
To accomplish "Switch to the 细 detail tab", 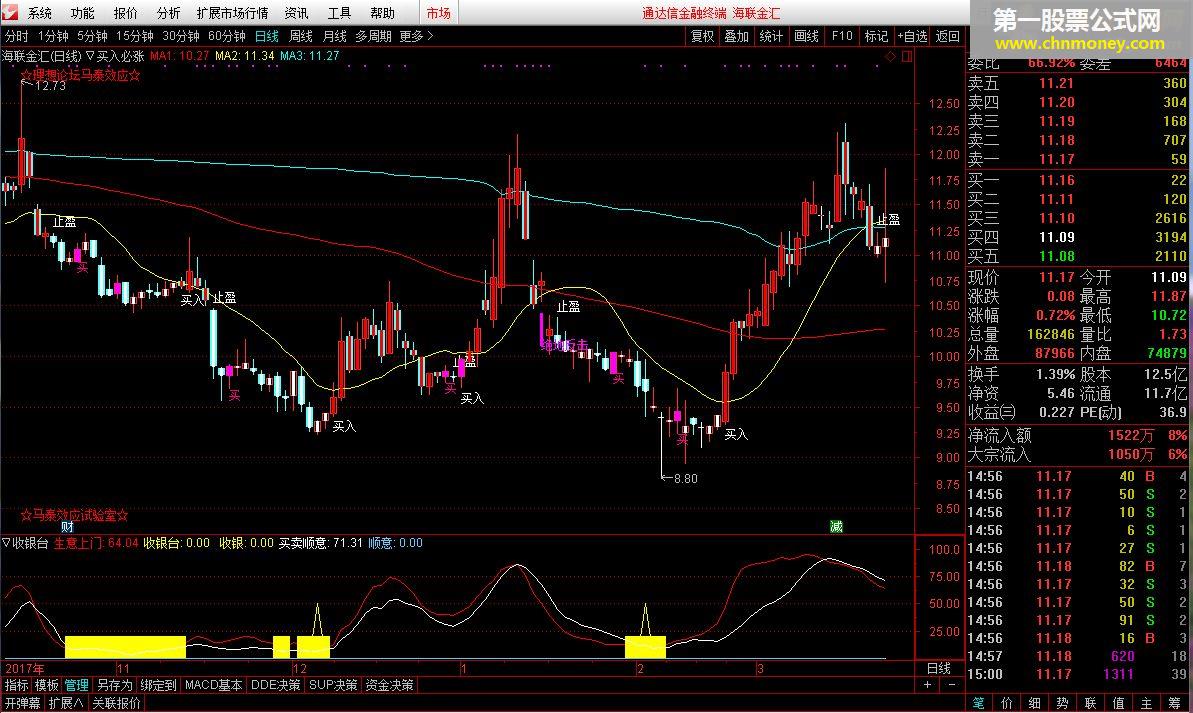I will pyautogui.click(x=1035, y=703).
